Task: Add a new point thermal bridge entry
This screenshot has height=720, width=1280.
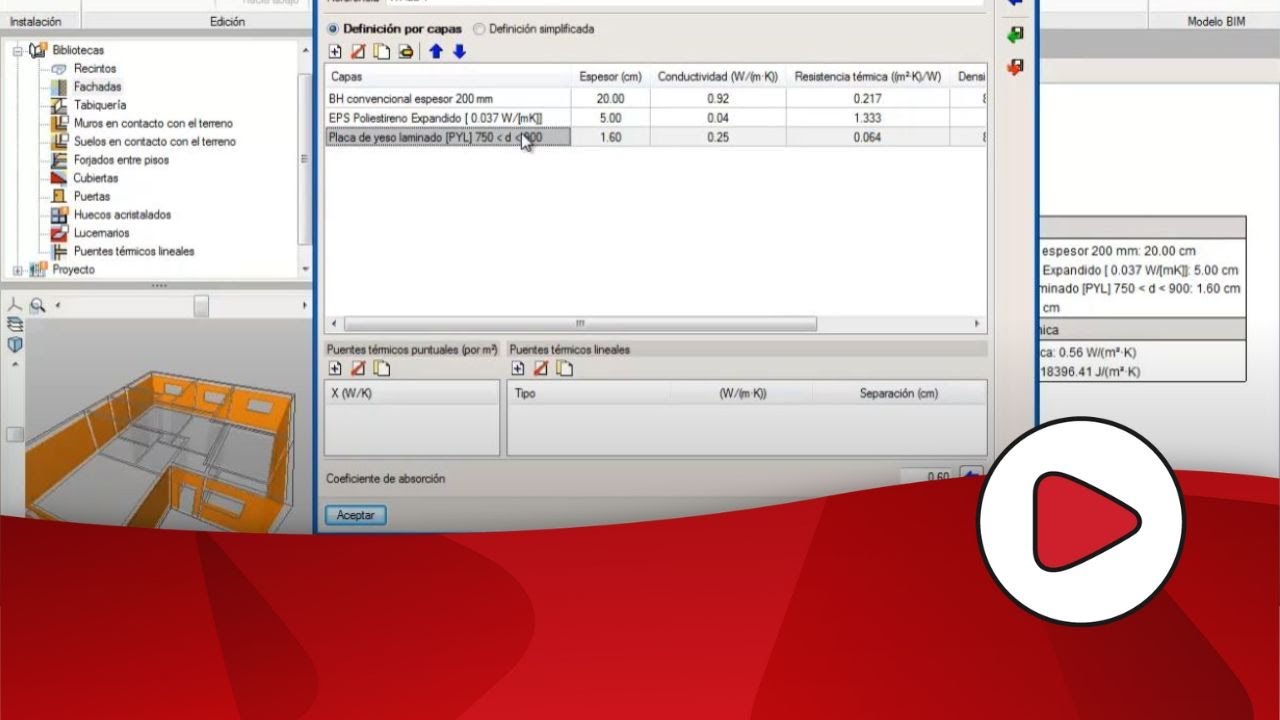Action: (335, 369)
